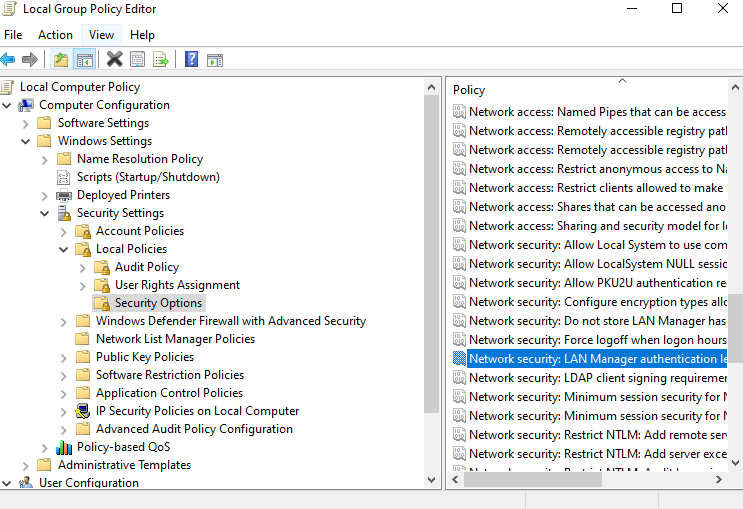The image size is (743, 509).
Task: Expand the Administrative Templates node
Action: pyautogui.click(x=26, y=466)
